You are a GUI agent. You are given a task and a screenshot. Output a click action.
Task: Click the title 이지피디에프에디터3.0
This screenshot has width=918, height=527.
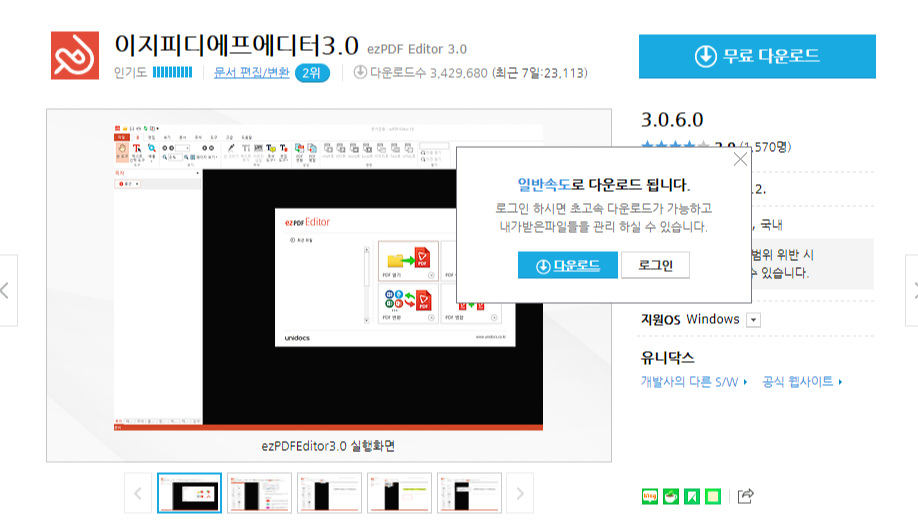[236, 46]
